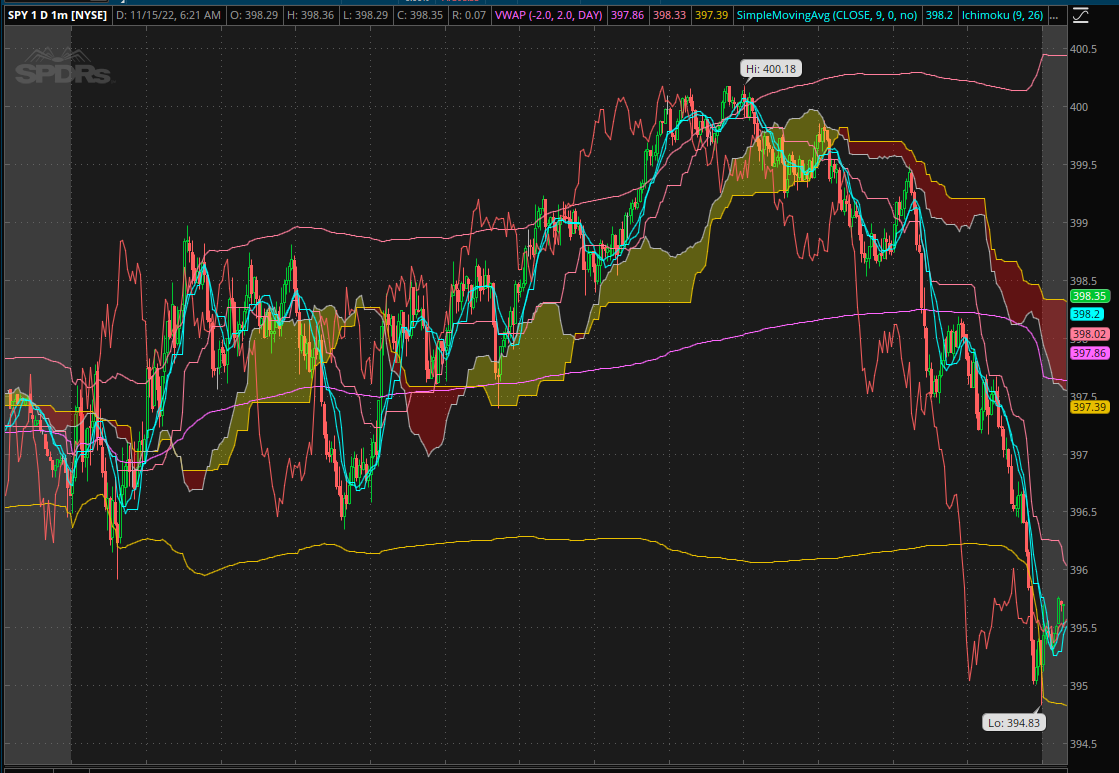This screenshot has height=773, width=1119.
Task: Click the open value O: 398.29
Action: click(x=254, y=15)
